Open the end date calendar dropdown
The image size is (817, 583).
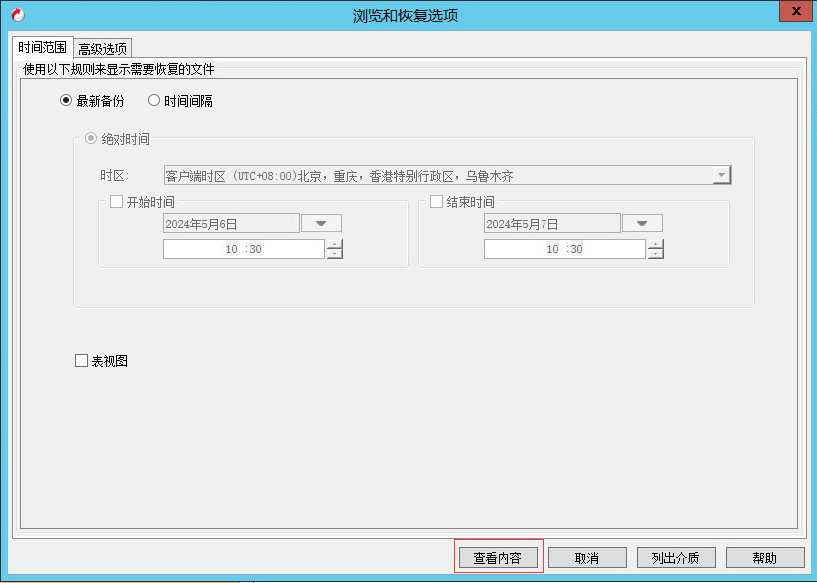click(641, 222)
